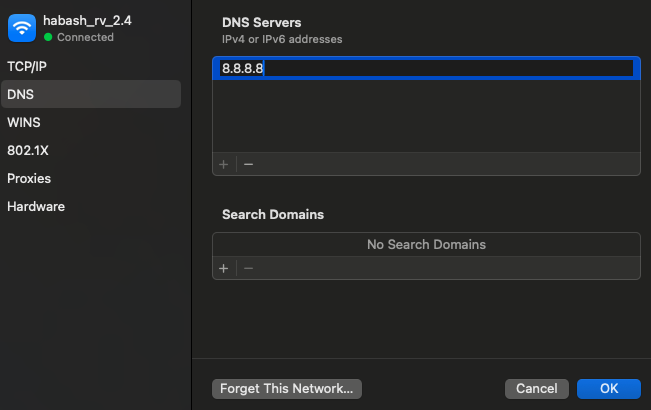Remove the selected DNS server
The image size is (651, 410).
(249, 164)
